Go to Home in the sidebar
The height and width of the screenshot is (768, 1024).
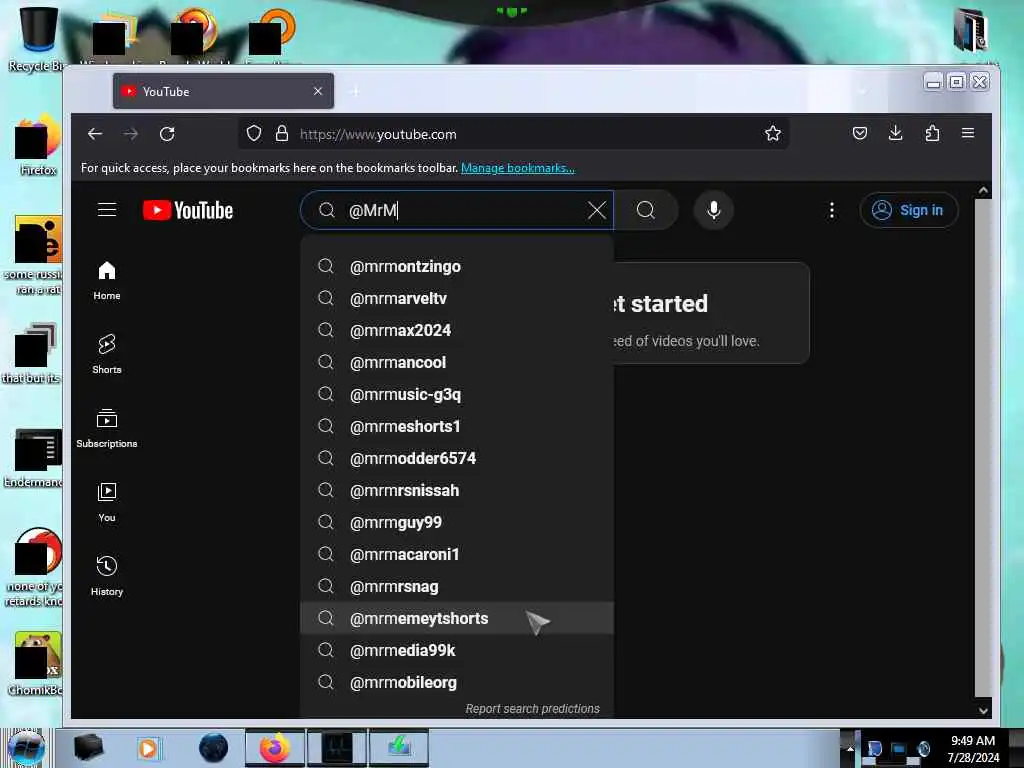click(x=107, y=280)
